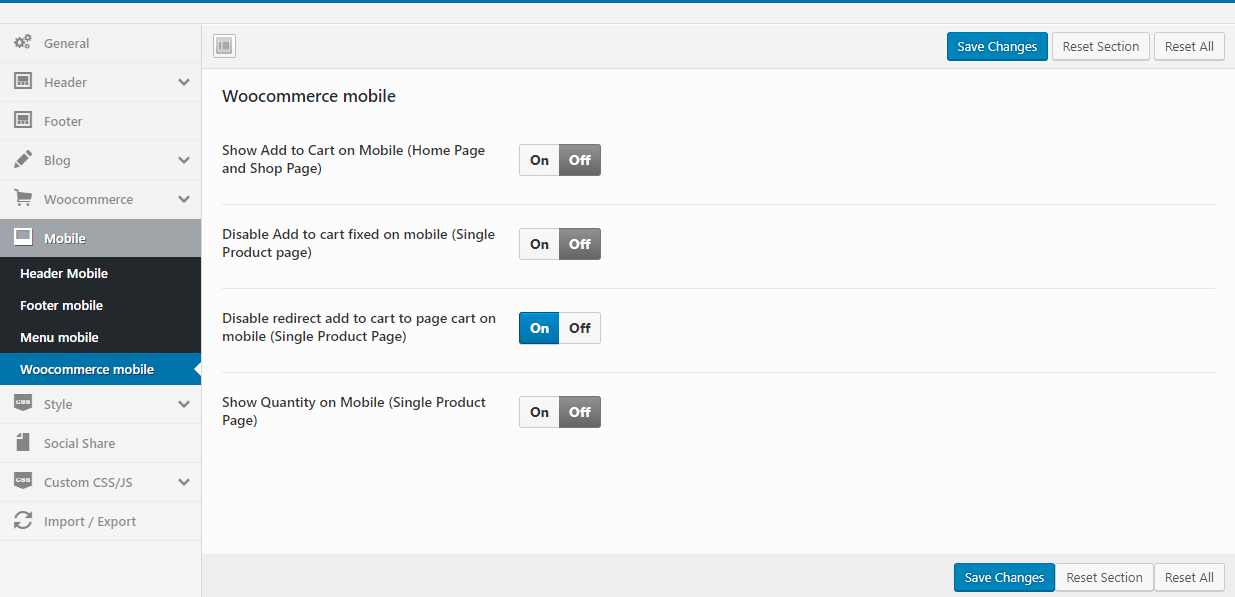Turn on Disable Add to cart fixed
Screen dimensions: 1235x597
539,244
